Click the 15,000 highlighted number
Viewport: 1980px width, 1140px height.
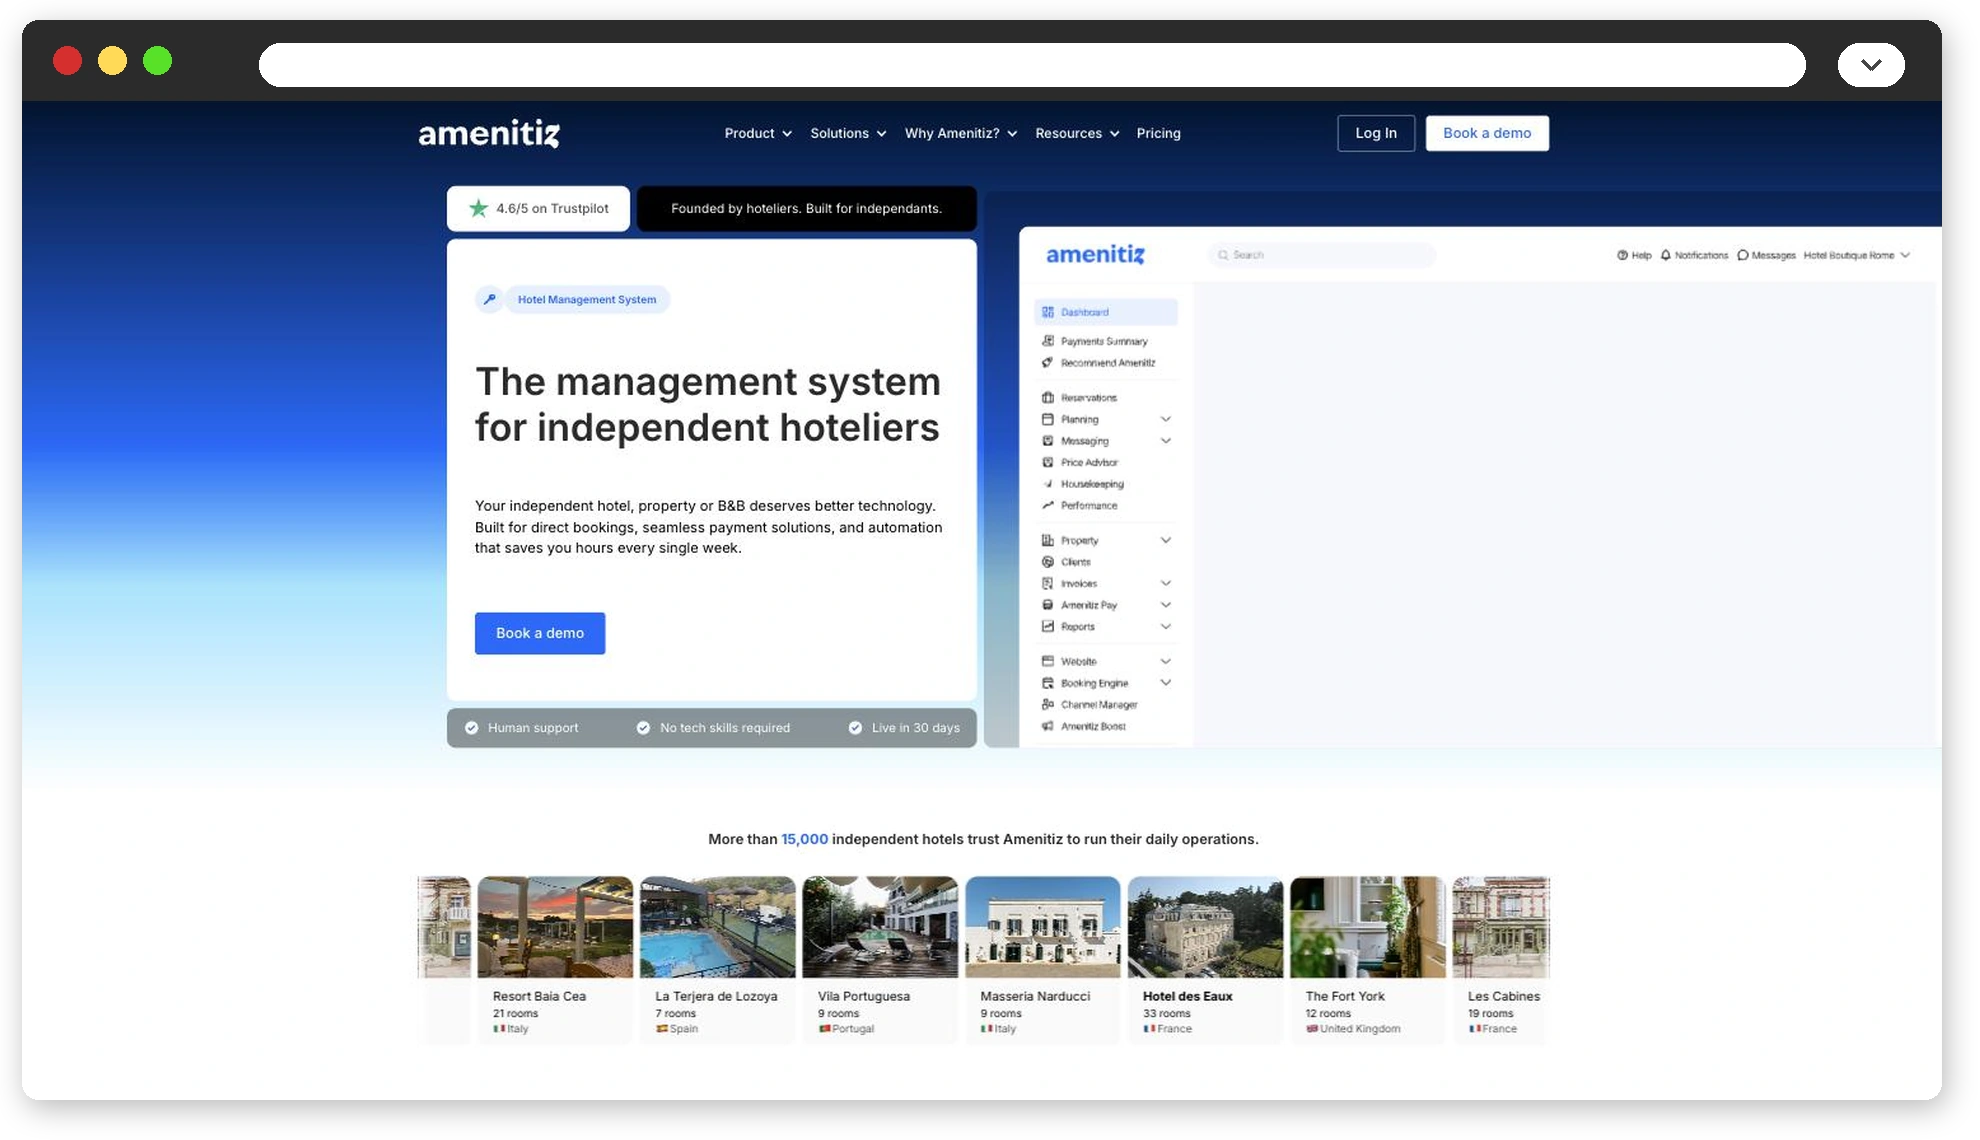click(x=804, y=839)
